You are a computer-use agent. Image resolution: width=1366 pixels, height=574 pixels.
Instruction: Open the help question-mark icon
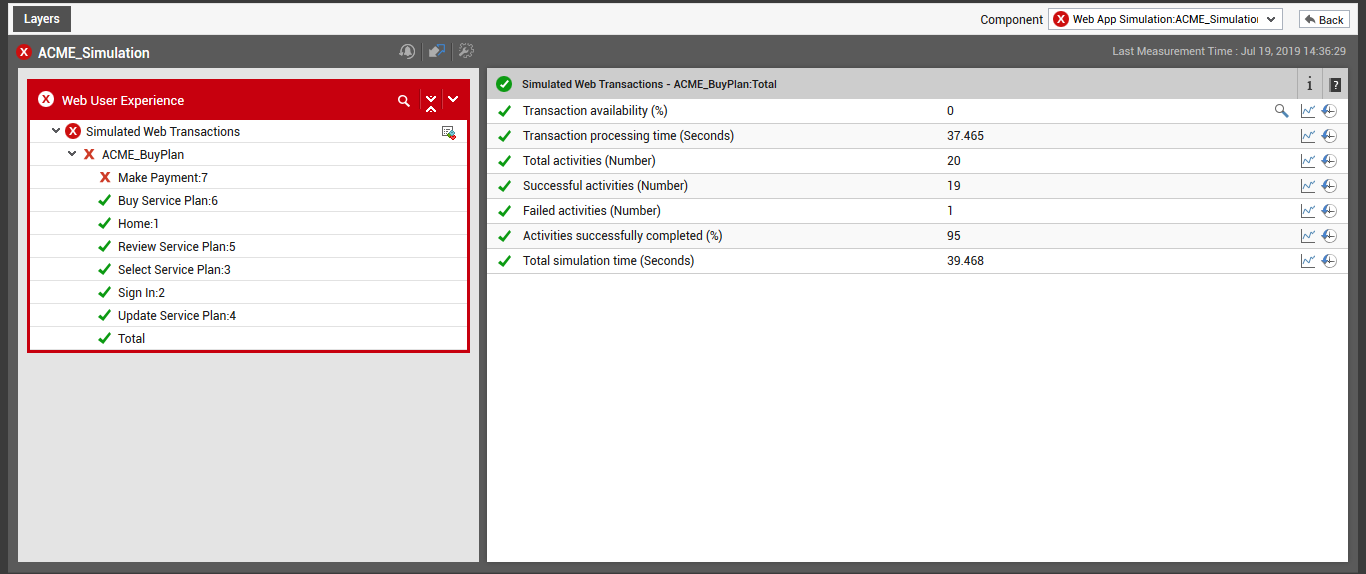pos(1335,84)
